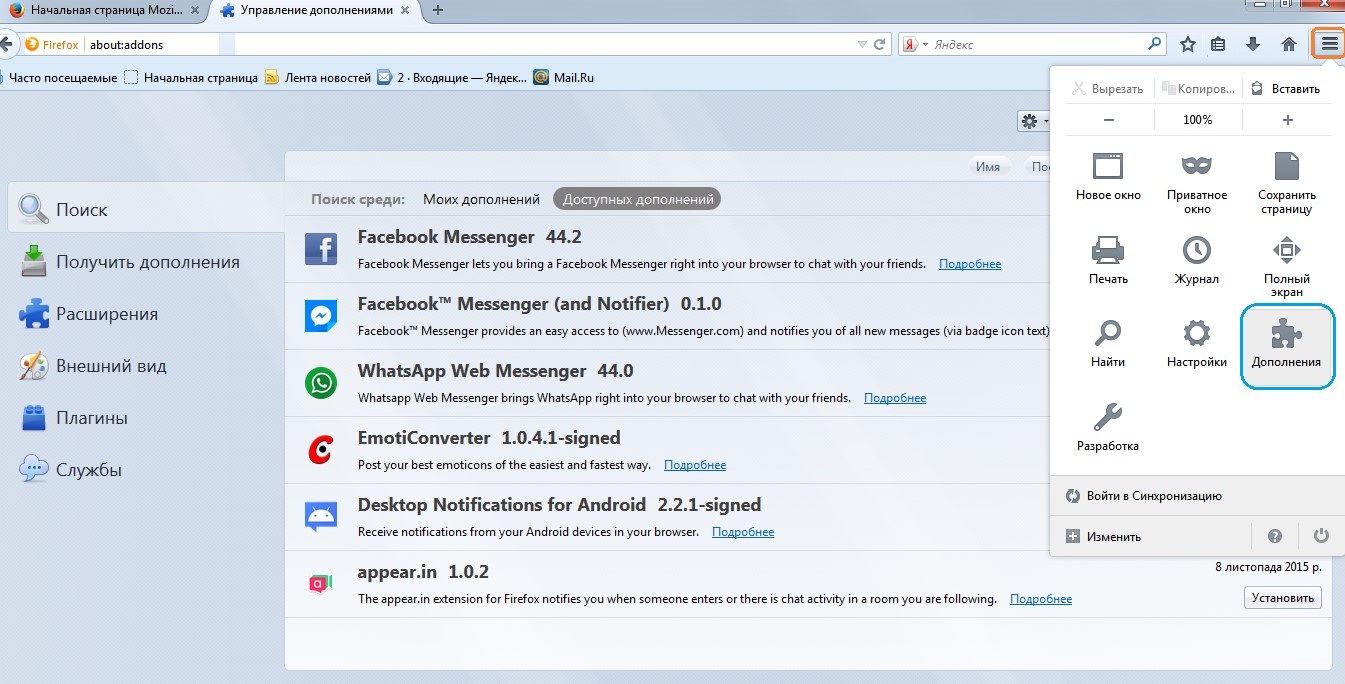Image resolution: width=1345 pixels, height=684 pixels.
Task: Show bookmarks list icon in toolbar
Action: click(x=1218, y=44)
